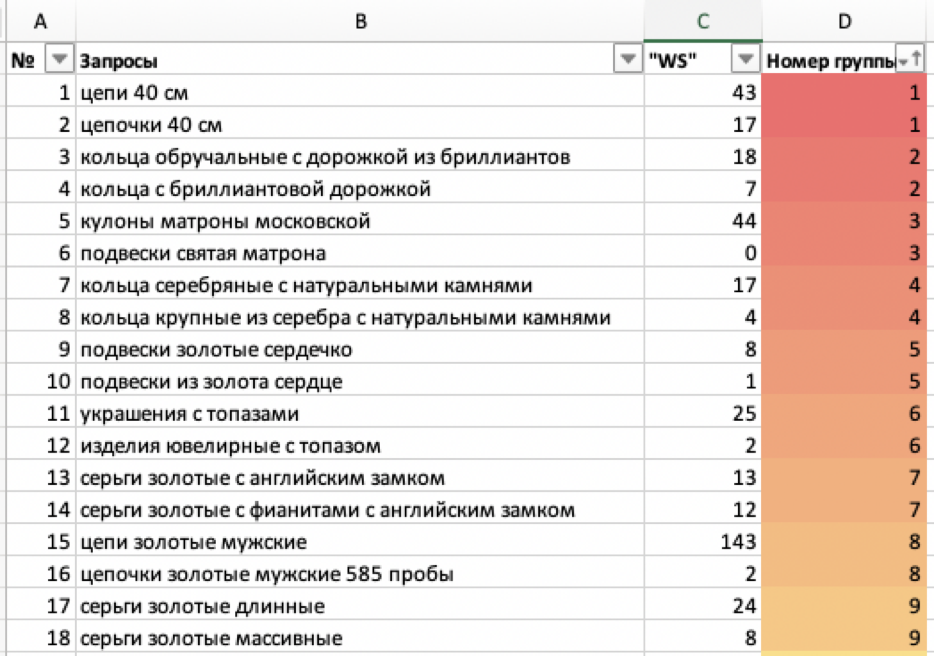Select cell "подвески святая матрона"
The width and height of the screenshot is (934, 656).
(x=360, y=253)
